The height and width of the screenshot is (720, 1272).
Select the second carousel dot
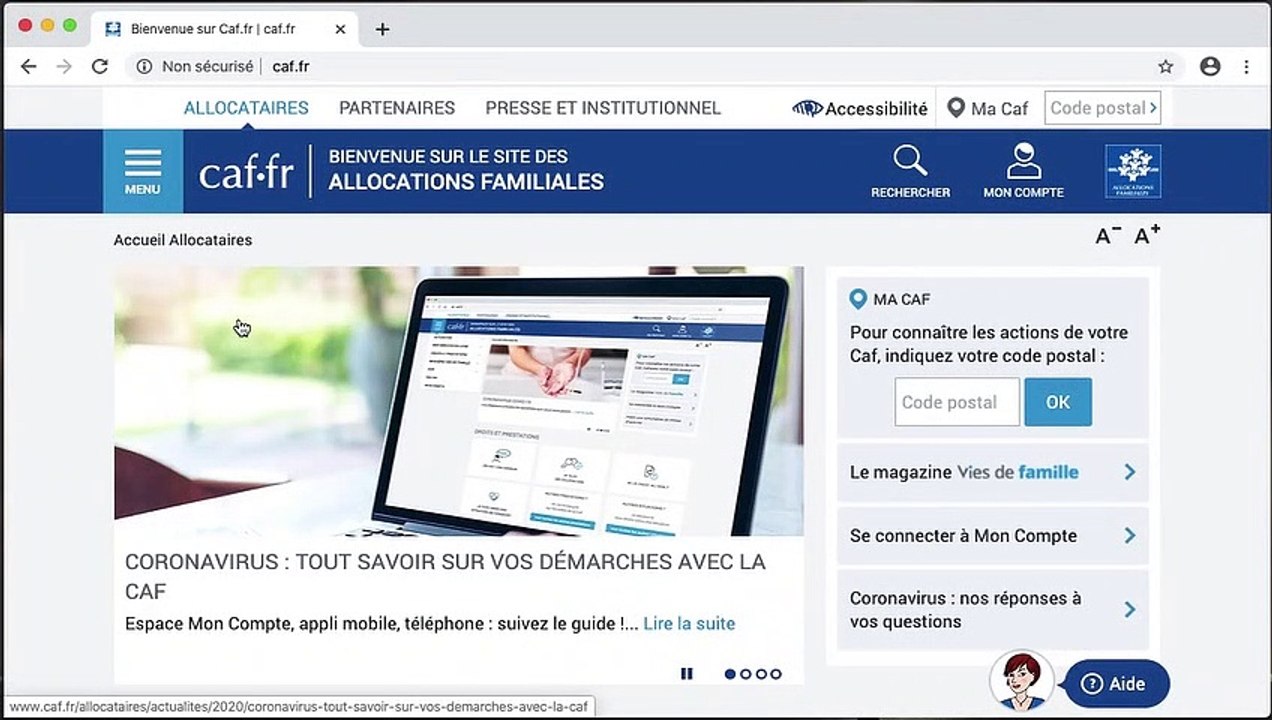[745, 674]
